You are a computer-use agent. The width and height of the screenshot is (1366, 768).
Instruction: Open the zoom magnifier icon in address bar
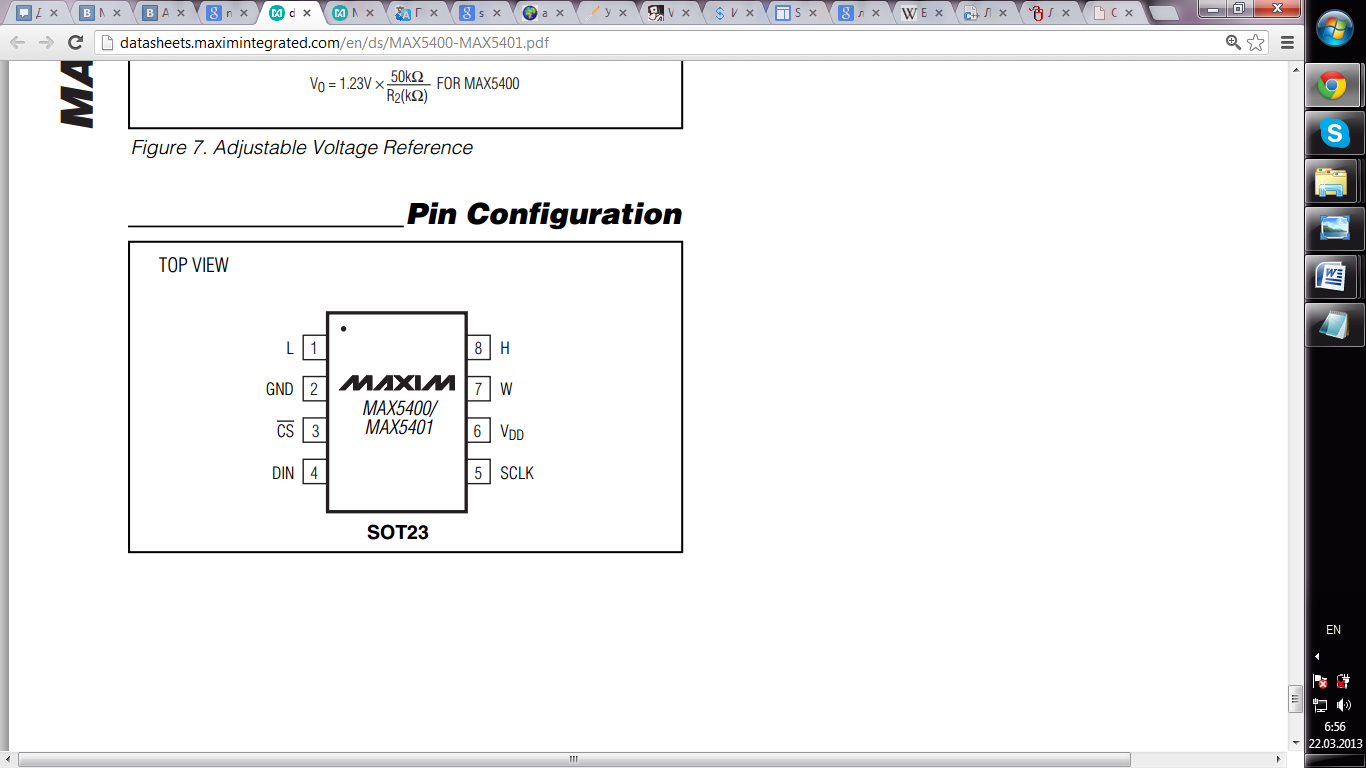(1234, 43)
